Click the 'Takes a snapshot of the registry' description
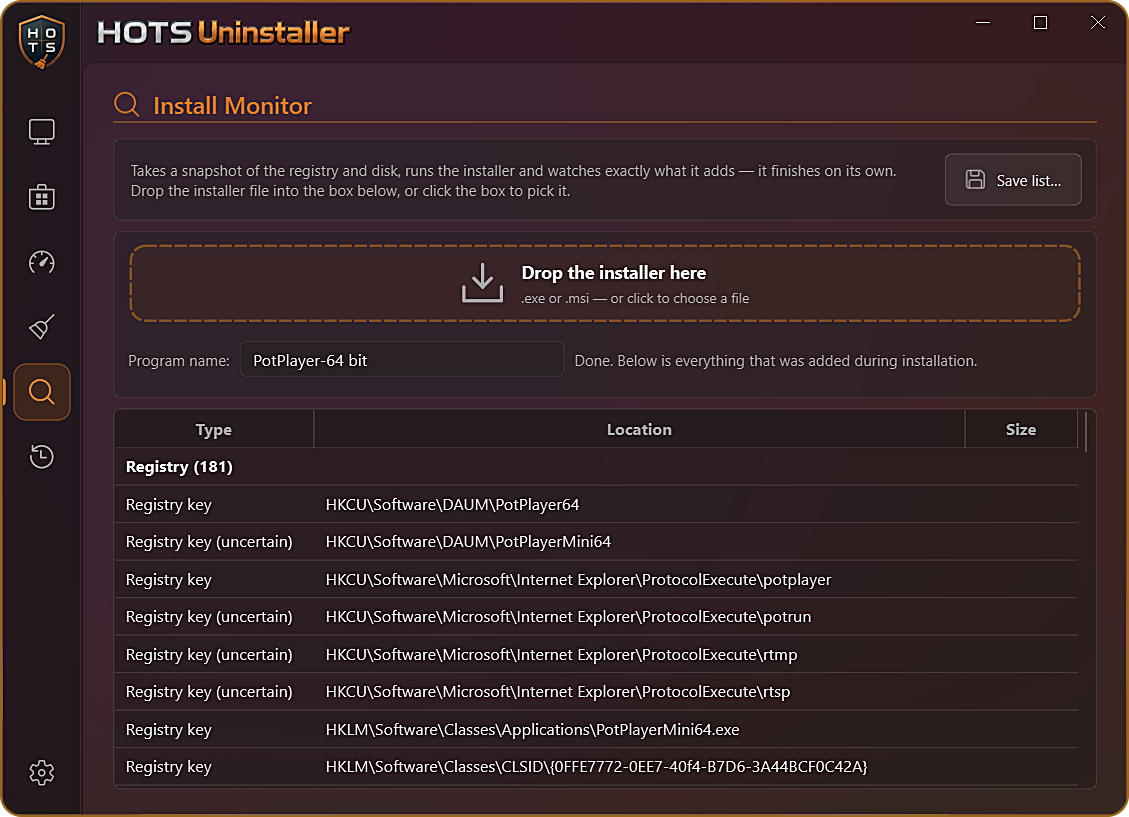1129x817 pixels. [513, 181]
